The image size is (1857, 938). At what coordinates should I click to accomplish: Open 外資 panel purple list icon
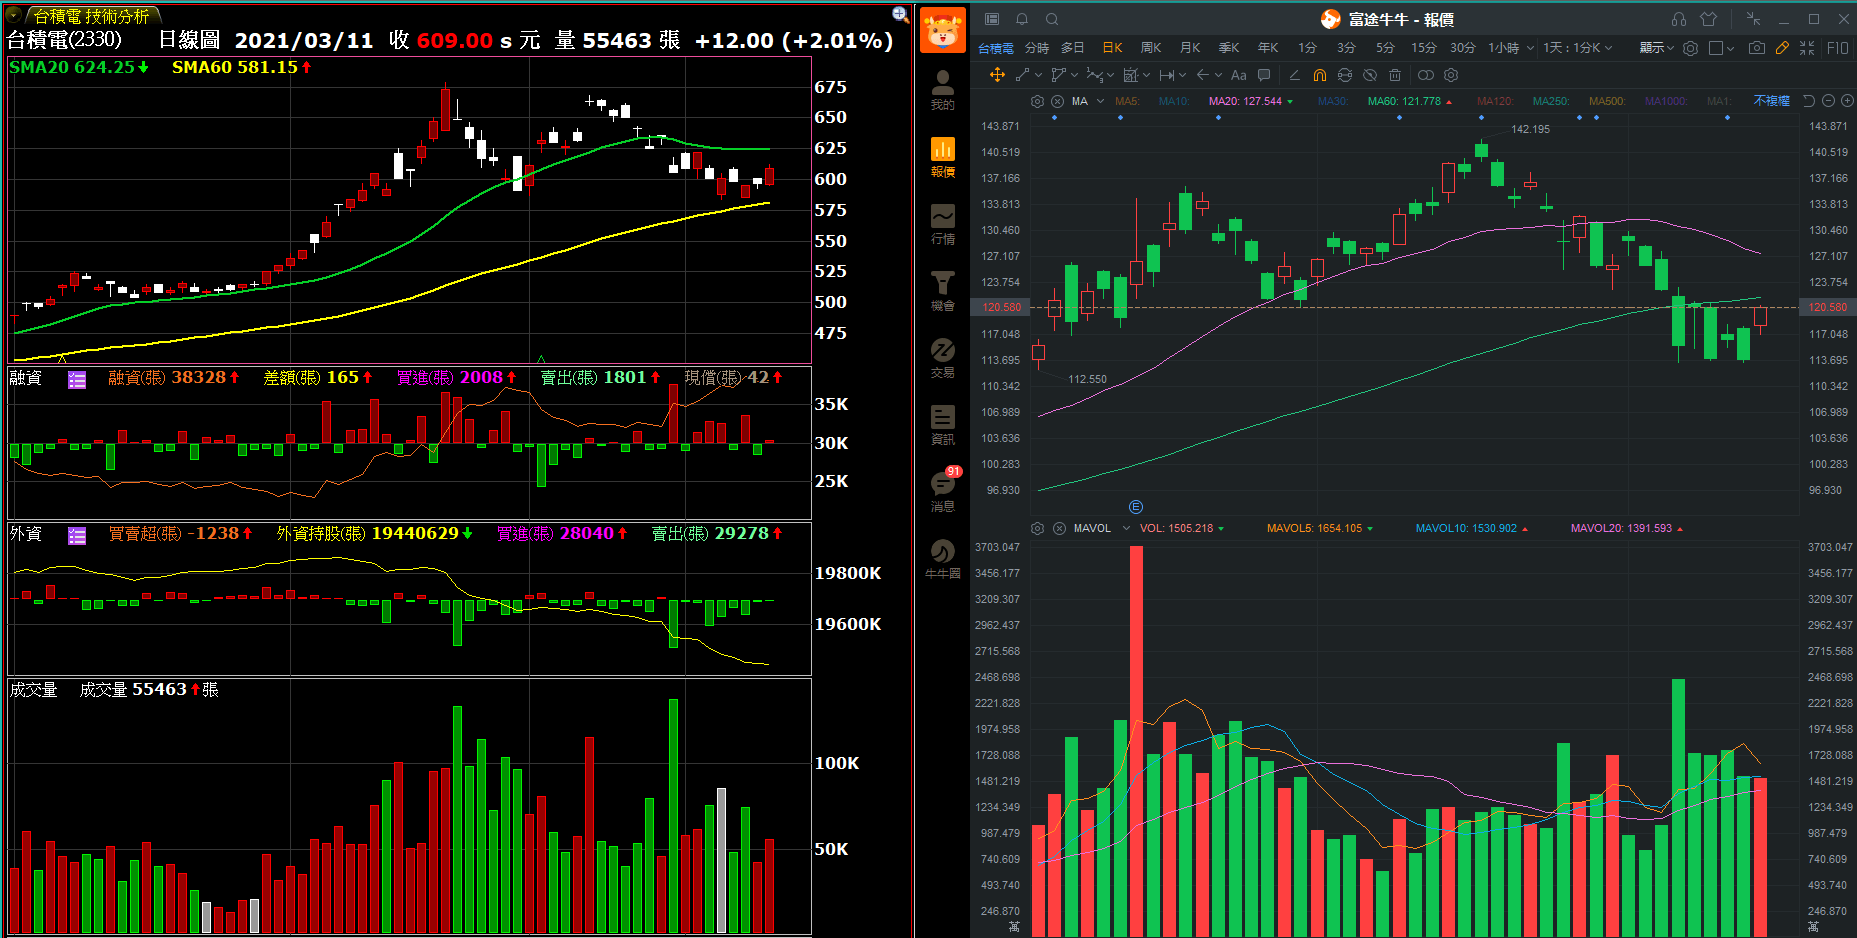tap(77, 536)
